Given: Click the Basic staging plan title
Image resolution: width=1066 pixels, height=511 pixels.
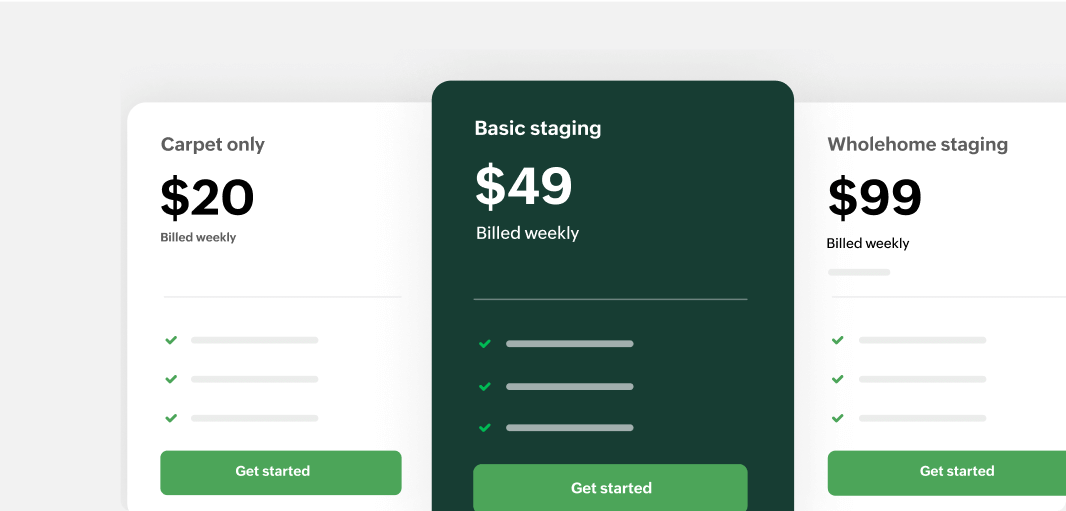Looking at the screenshot, I should (x=538, y=128).
